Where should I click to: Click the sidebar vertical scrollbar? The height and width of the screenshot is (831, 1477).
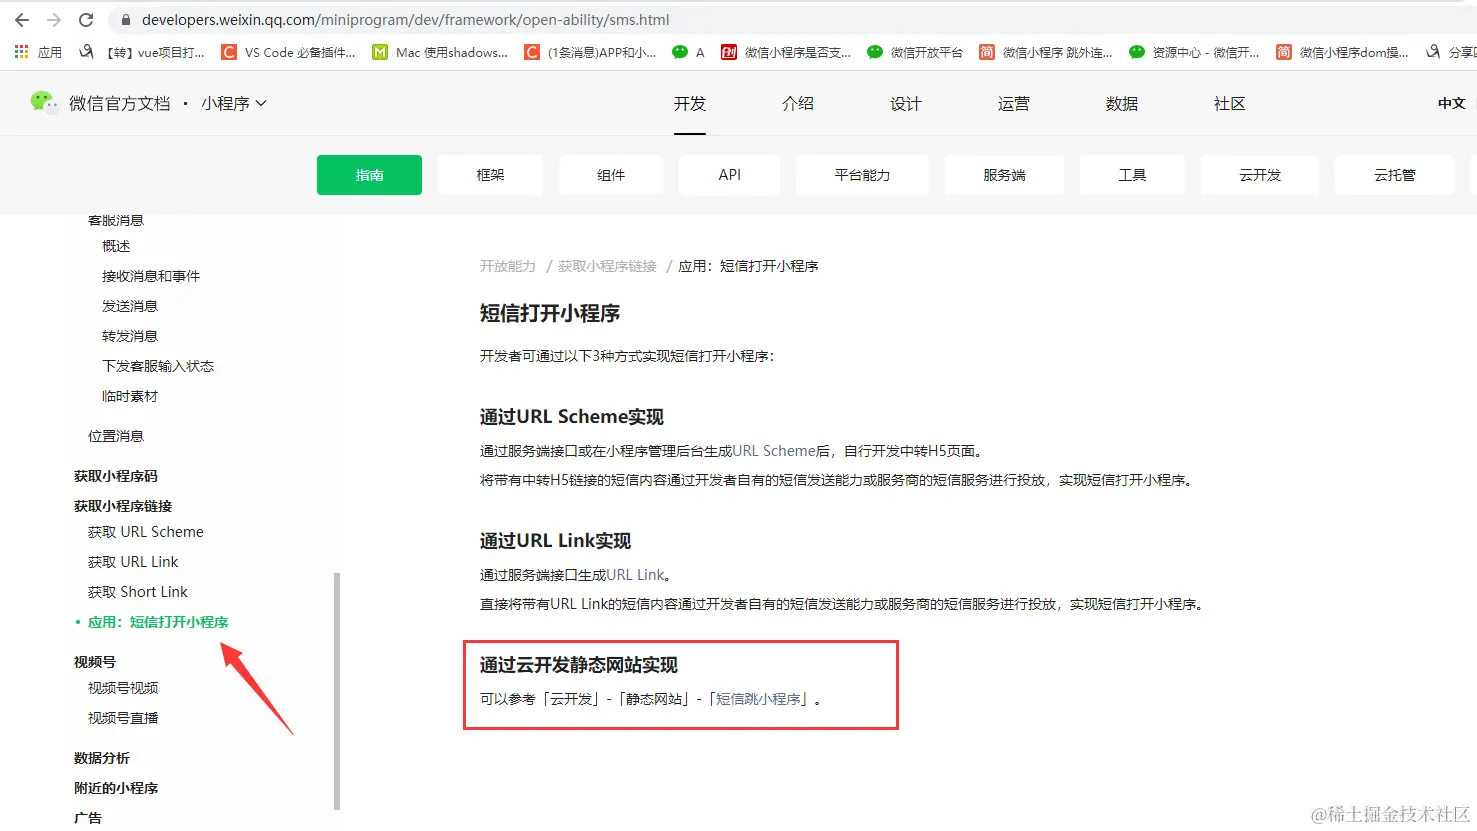[x=337, y=690]
